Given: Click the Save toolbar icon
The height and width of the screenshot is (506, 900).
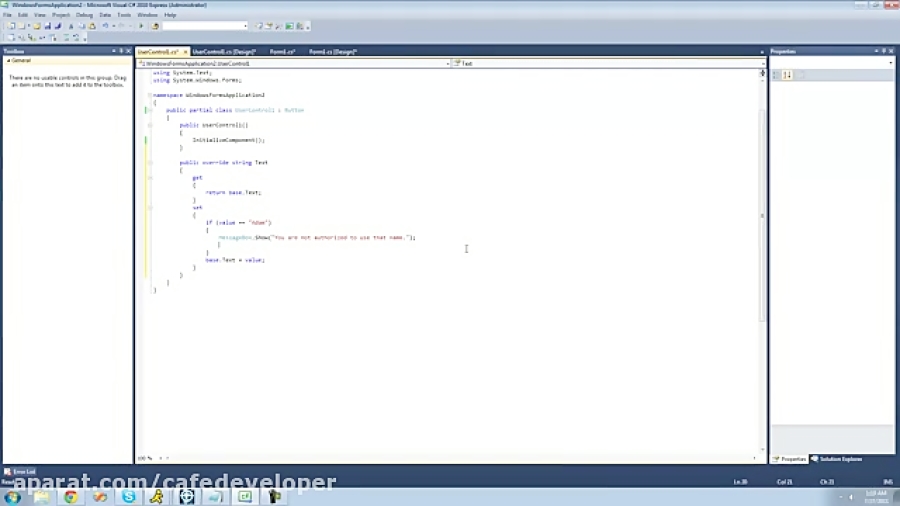Looking at the screenshot, I should pos(48,26).
